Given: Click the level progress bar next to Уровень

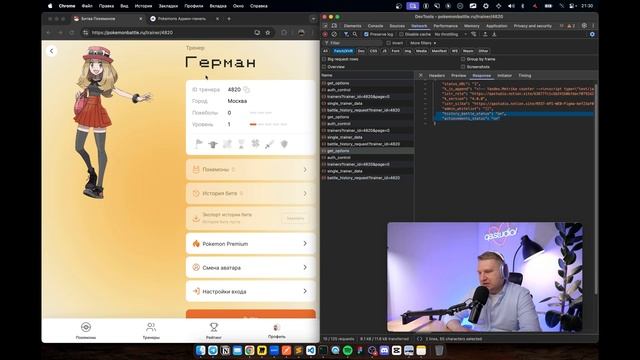Looking at the screenshot, I should point(268,124).
